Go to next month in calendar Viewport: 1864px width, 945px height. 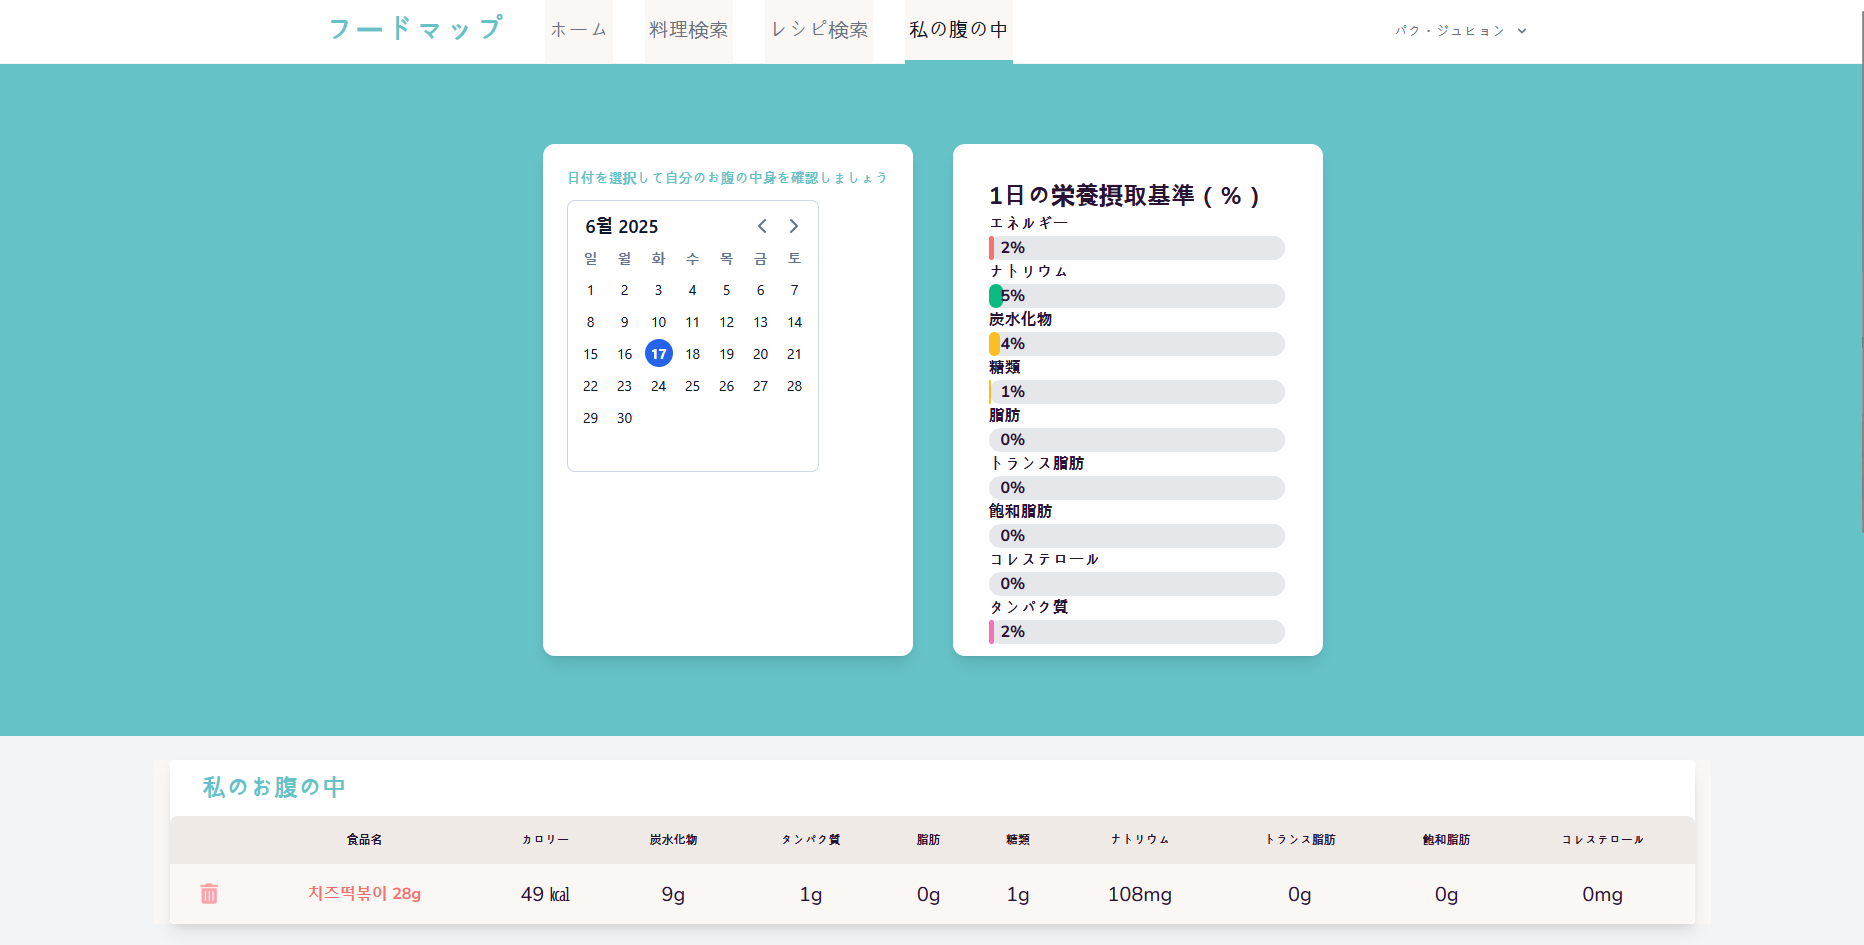point(794,226)
